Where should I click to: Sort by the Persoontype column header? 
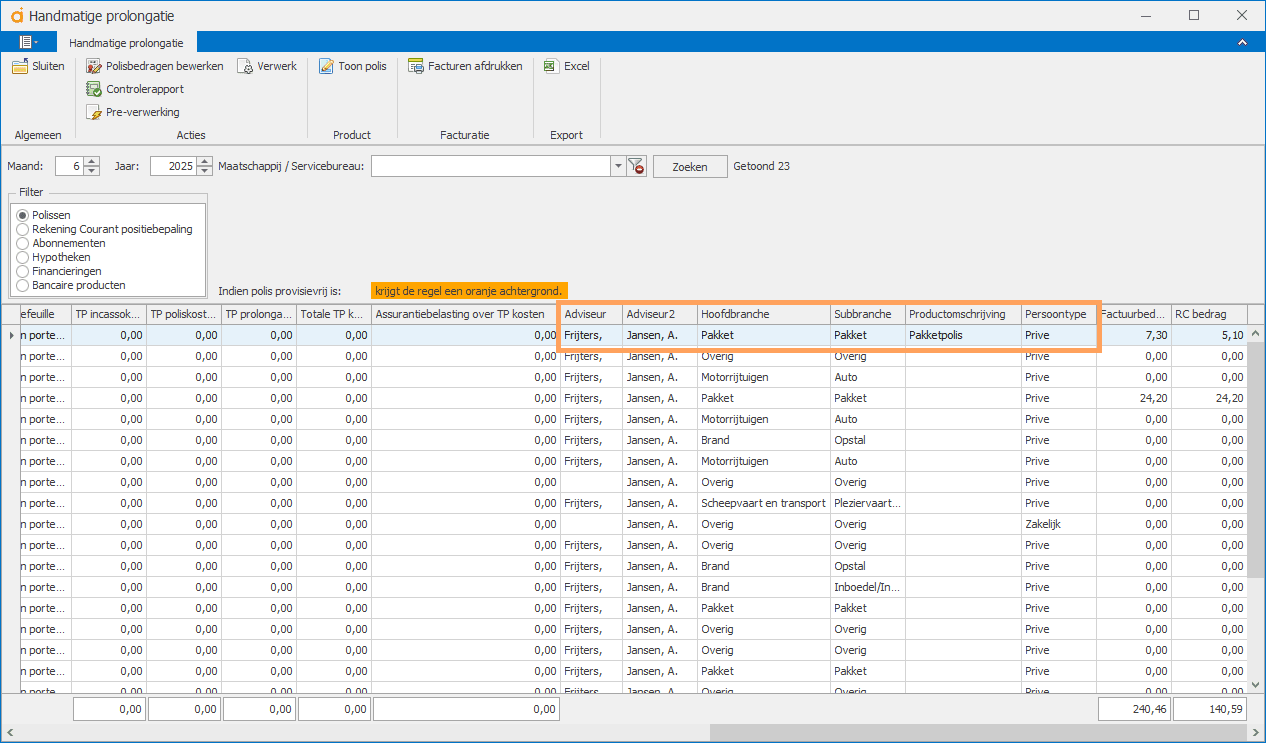(1059, 314)
